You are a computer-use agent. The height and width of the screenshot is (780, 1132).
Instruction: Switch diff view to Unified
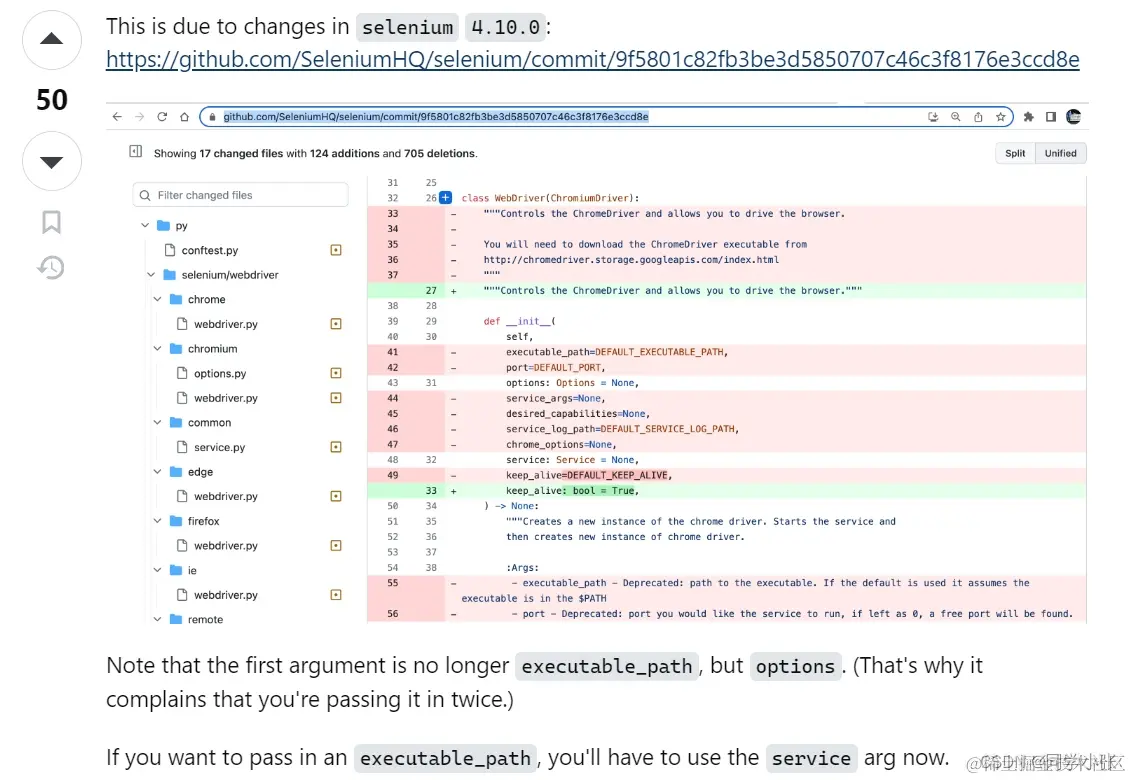pyautogui.click(x=1061, y=153)
